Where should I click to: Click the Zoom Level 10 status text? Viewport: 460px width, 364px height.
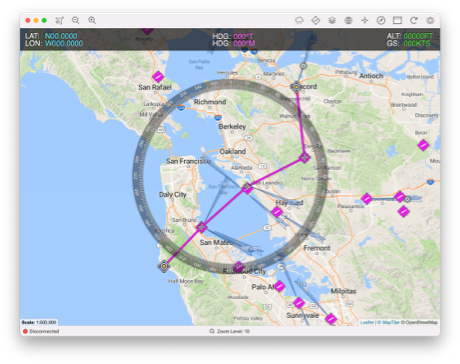pyautogui.click(x=230, y=331)
